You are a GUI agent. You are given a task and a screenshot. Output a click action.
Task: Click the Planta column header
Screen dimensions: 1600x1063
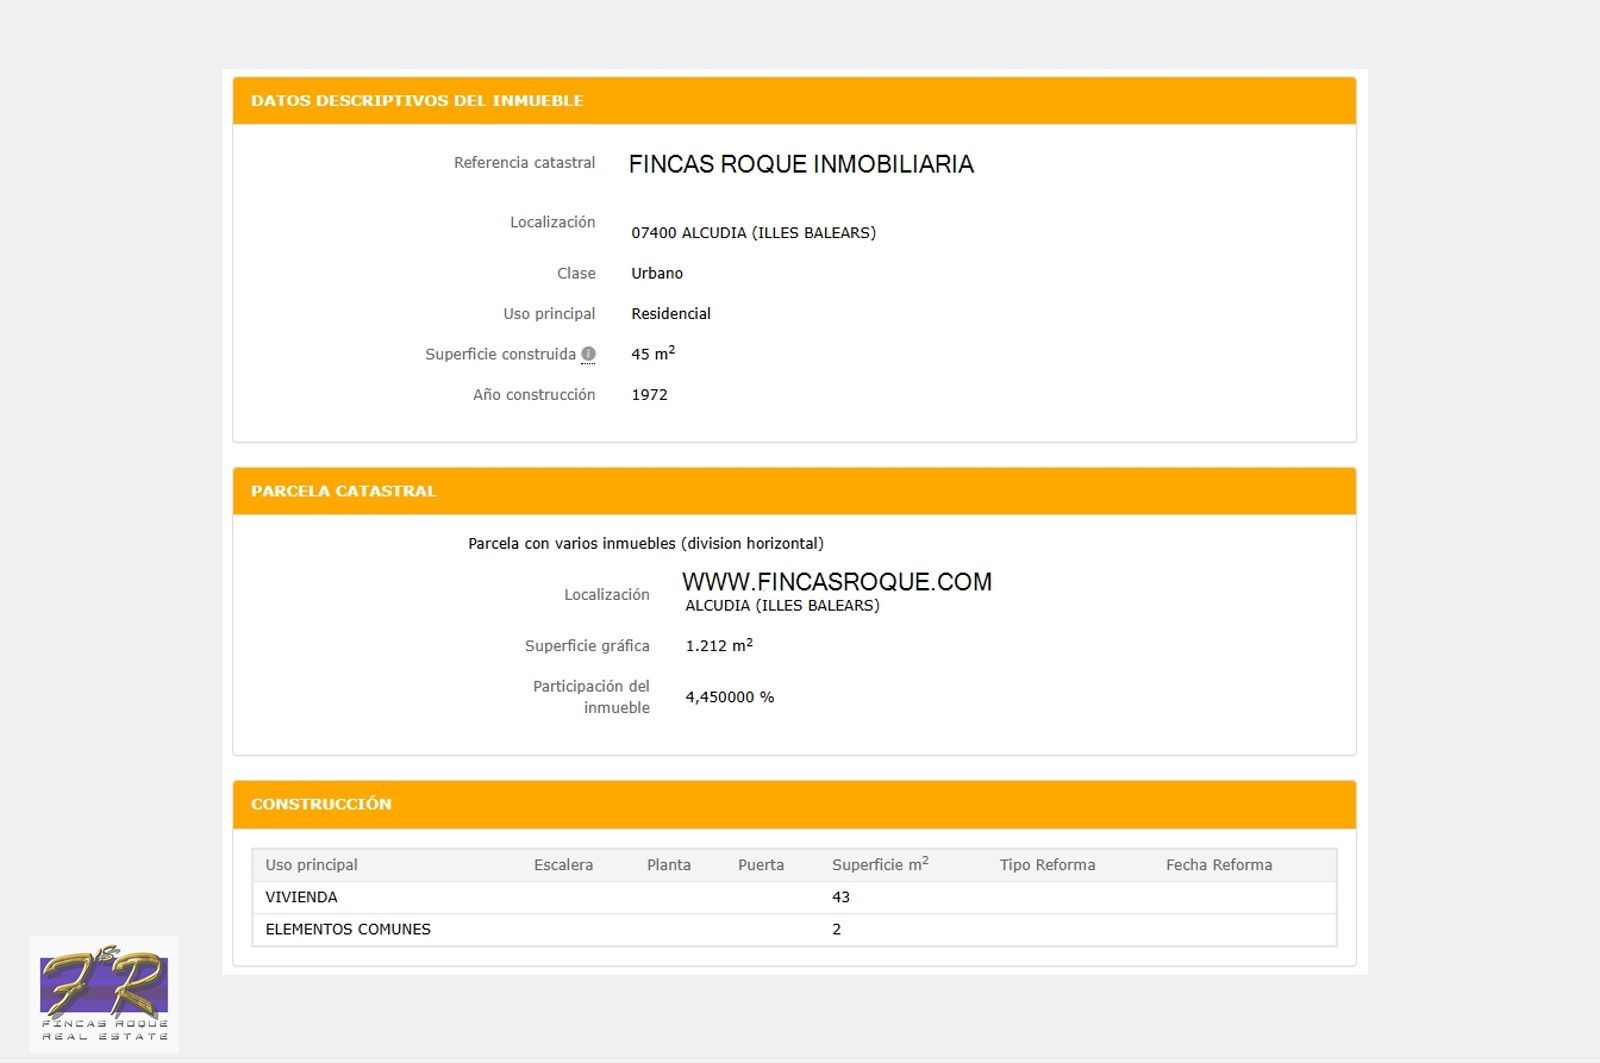(x=668, y=865)
